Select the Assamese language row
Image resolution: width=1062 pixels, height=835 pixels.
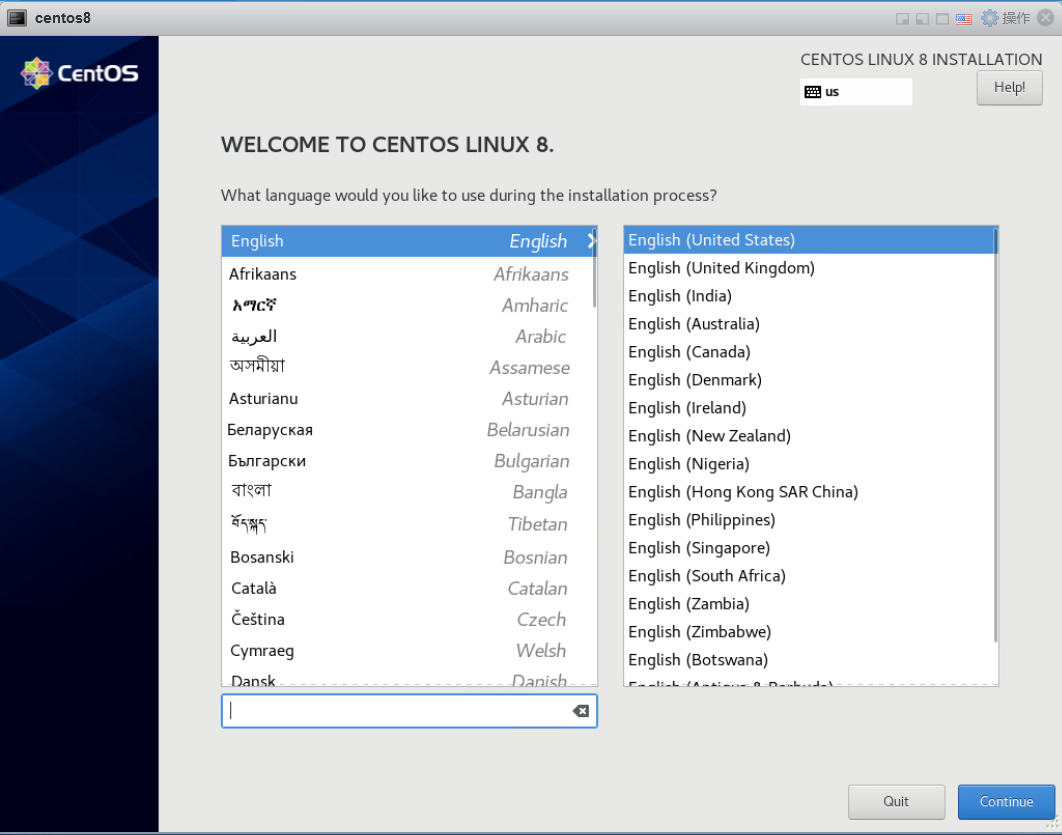click(409, 368)
